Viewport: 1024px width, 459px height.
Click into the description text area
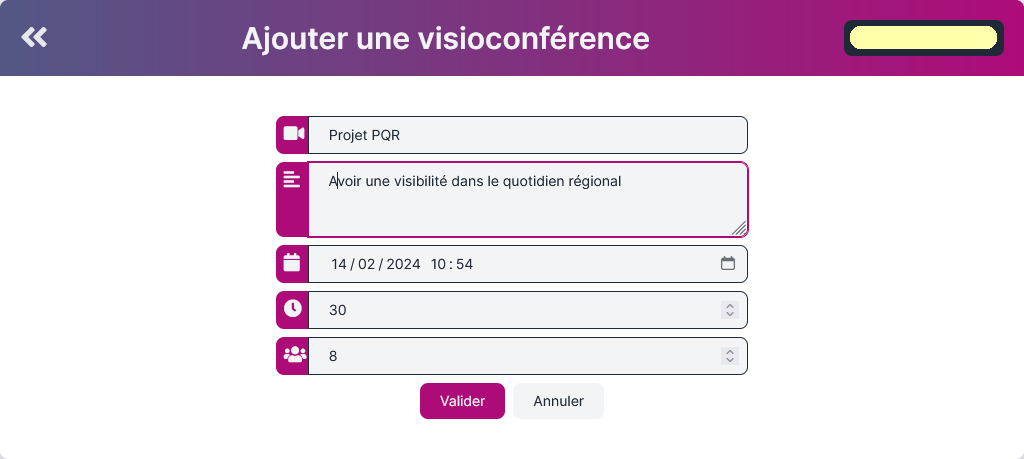click(528, 199)
